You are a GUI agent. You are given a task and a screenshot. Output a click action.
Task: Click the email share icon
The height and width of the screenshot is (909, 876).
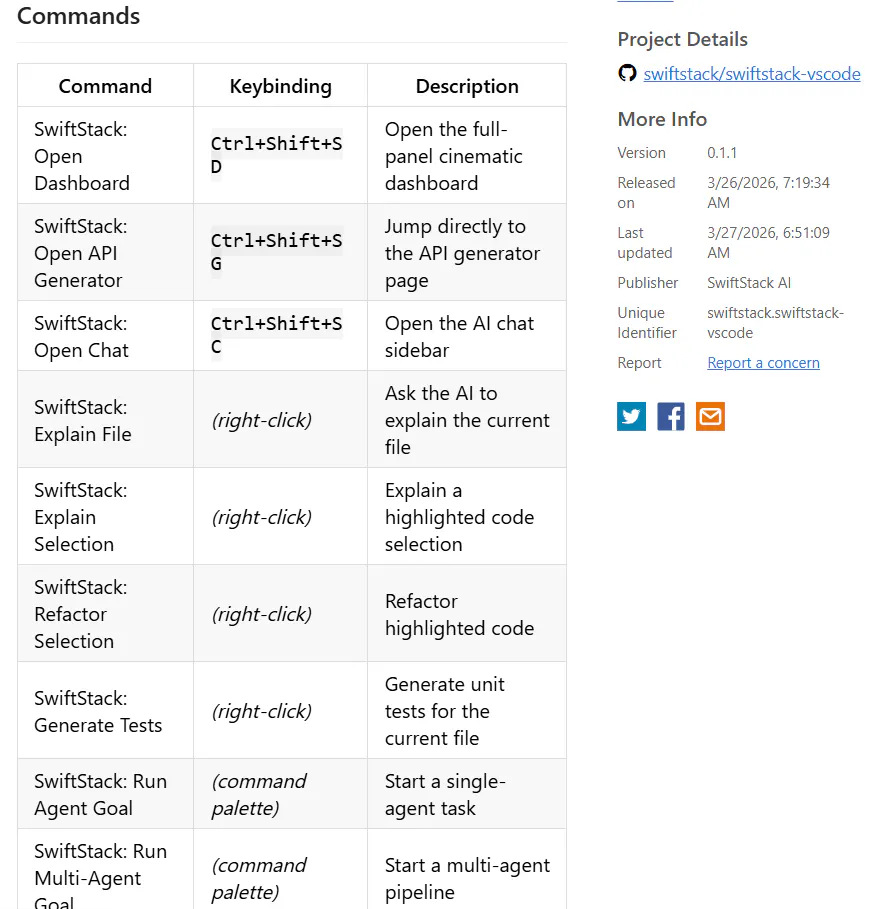710,416
